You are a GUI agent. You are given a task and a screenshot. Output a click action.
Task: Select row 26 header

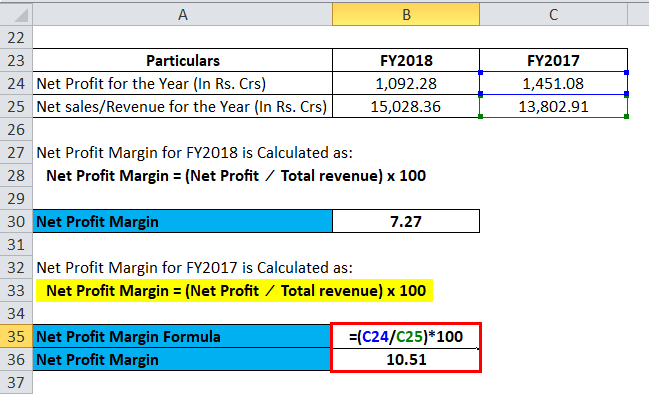(x=16, y=130)
